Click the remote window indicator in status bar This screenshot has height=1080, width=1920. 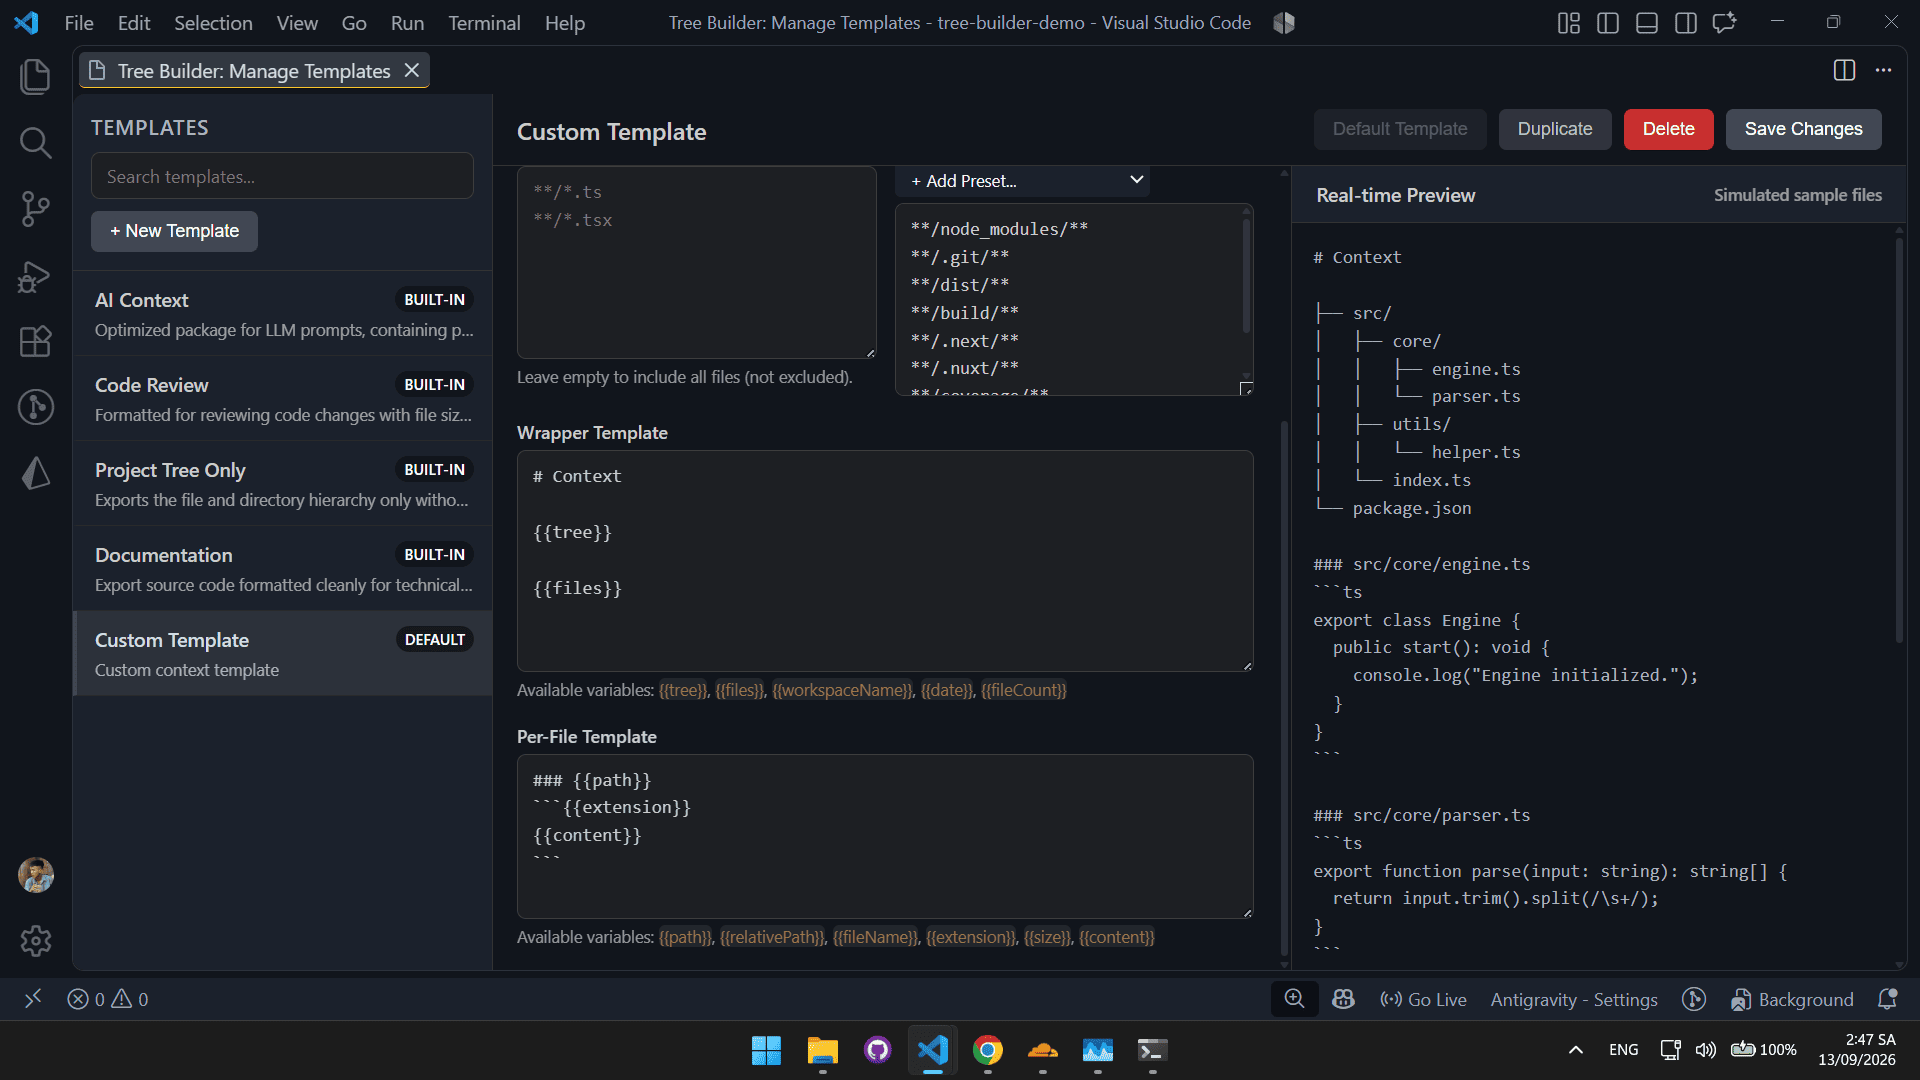(33, 999)
